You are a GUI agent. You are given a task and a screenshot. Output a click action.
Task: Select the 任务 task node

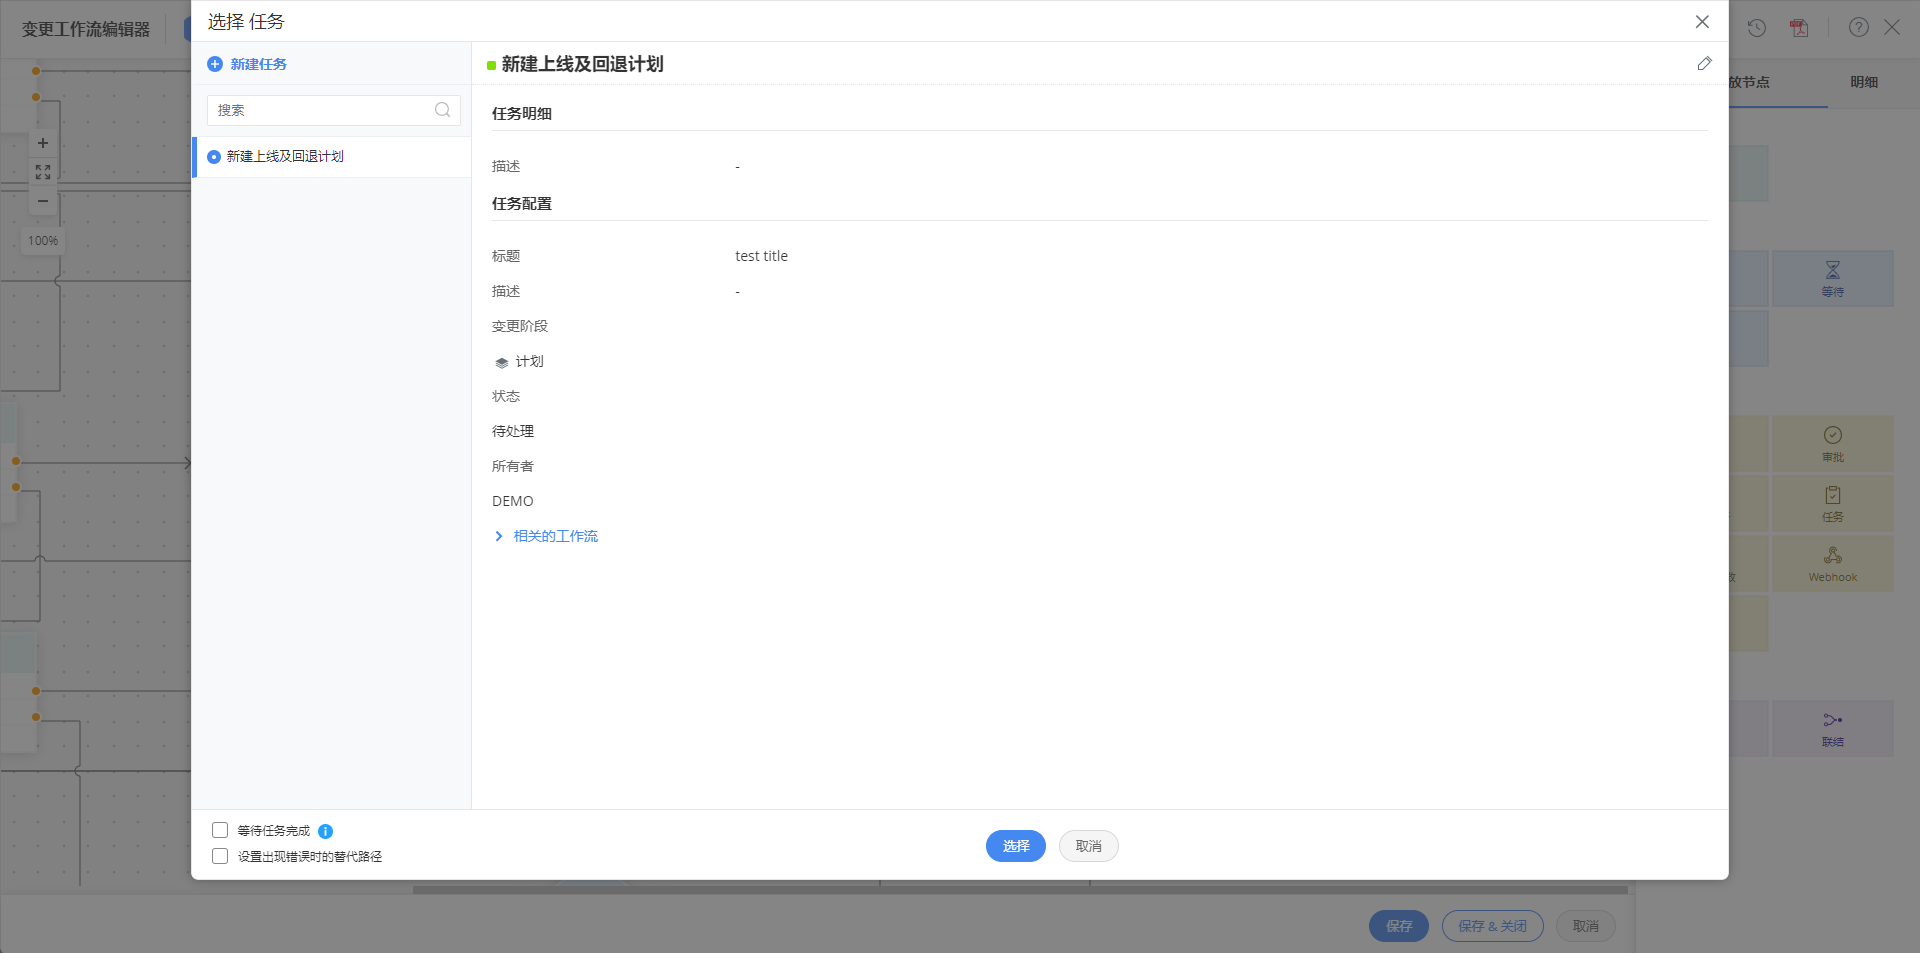click(1833, 504)
